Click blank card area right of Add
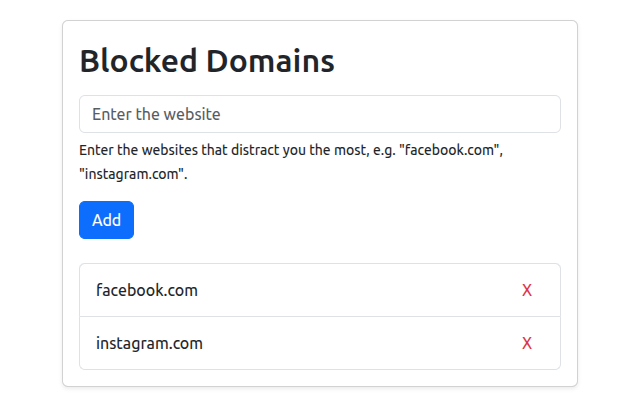 (350, 220)
